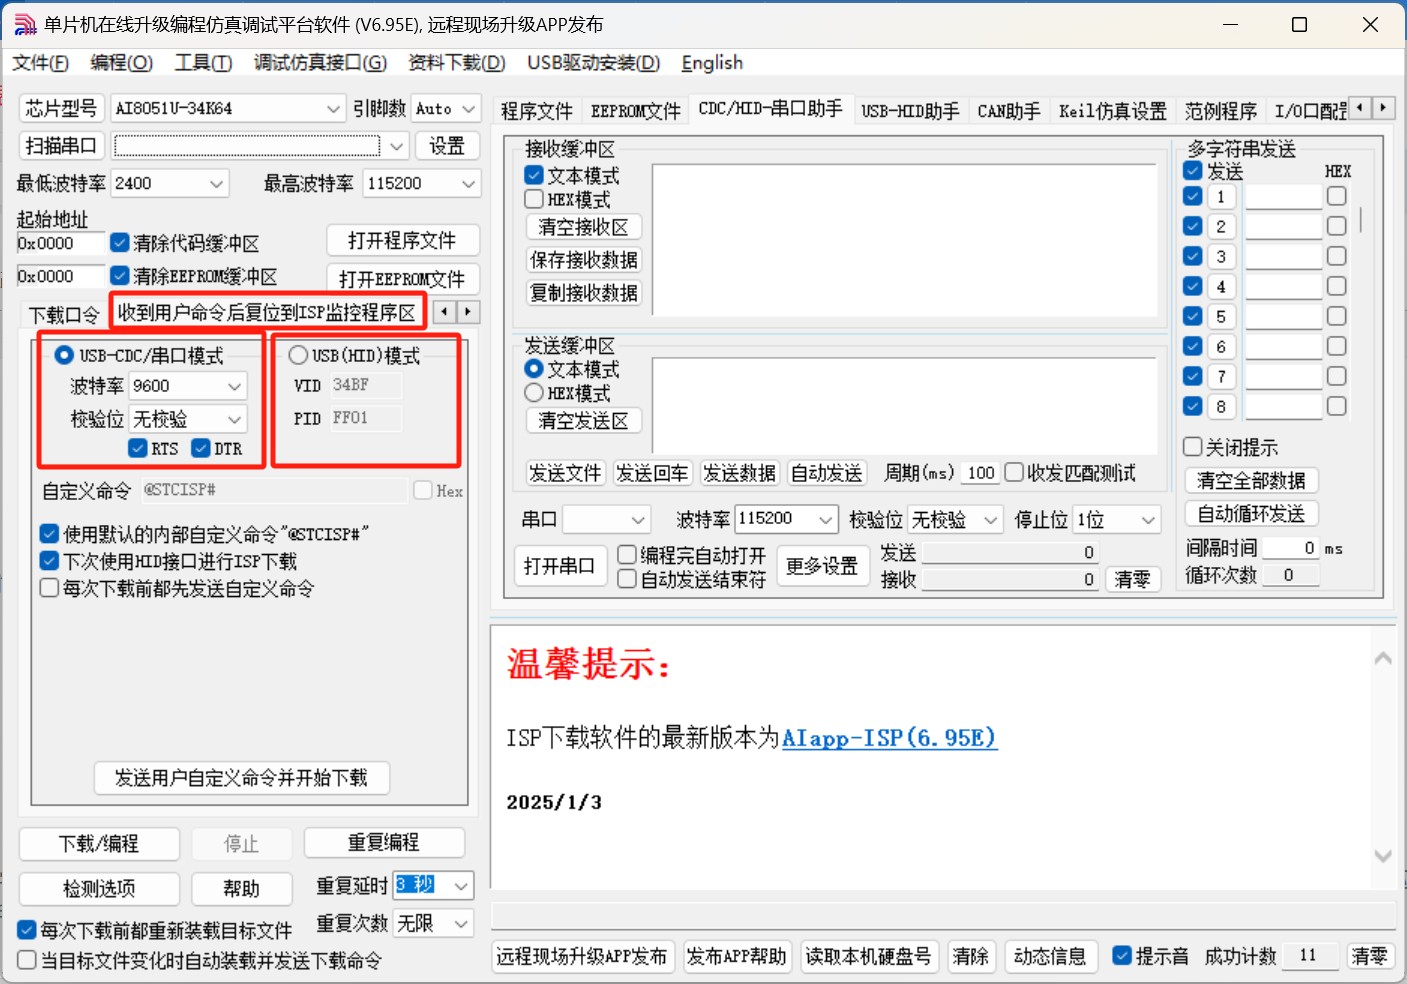Image resolution: width=1407 pixels, height=984 pixels.
Task: Click 扫描串口 button
Action: [61, 146]
